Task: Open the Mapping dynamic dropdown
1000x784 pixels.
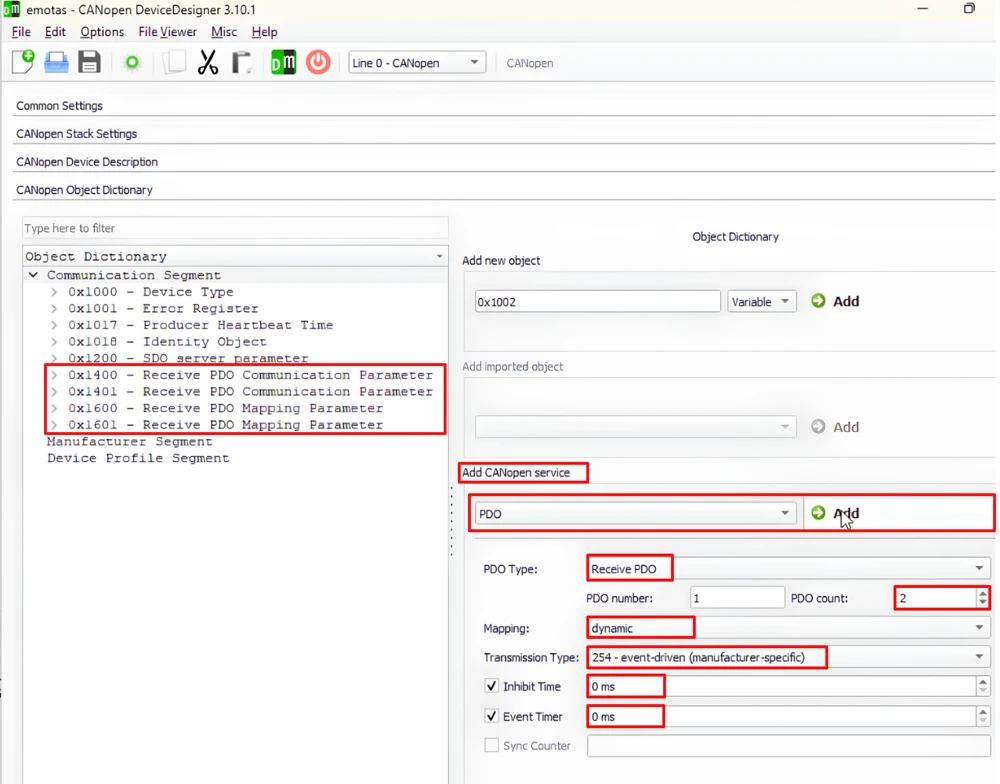Action: [788, 628]
